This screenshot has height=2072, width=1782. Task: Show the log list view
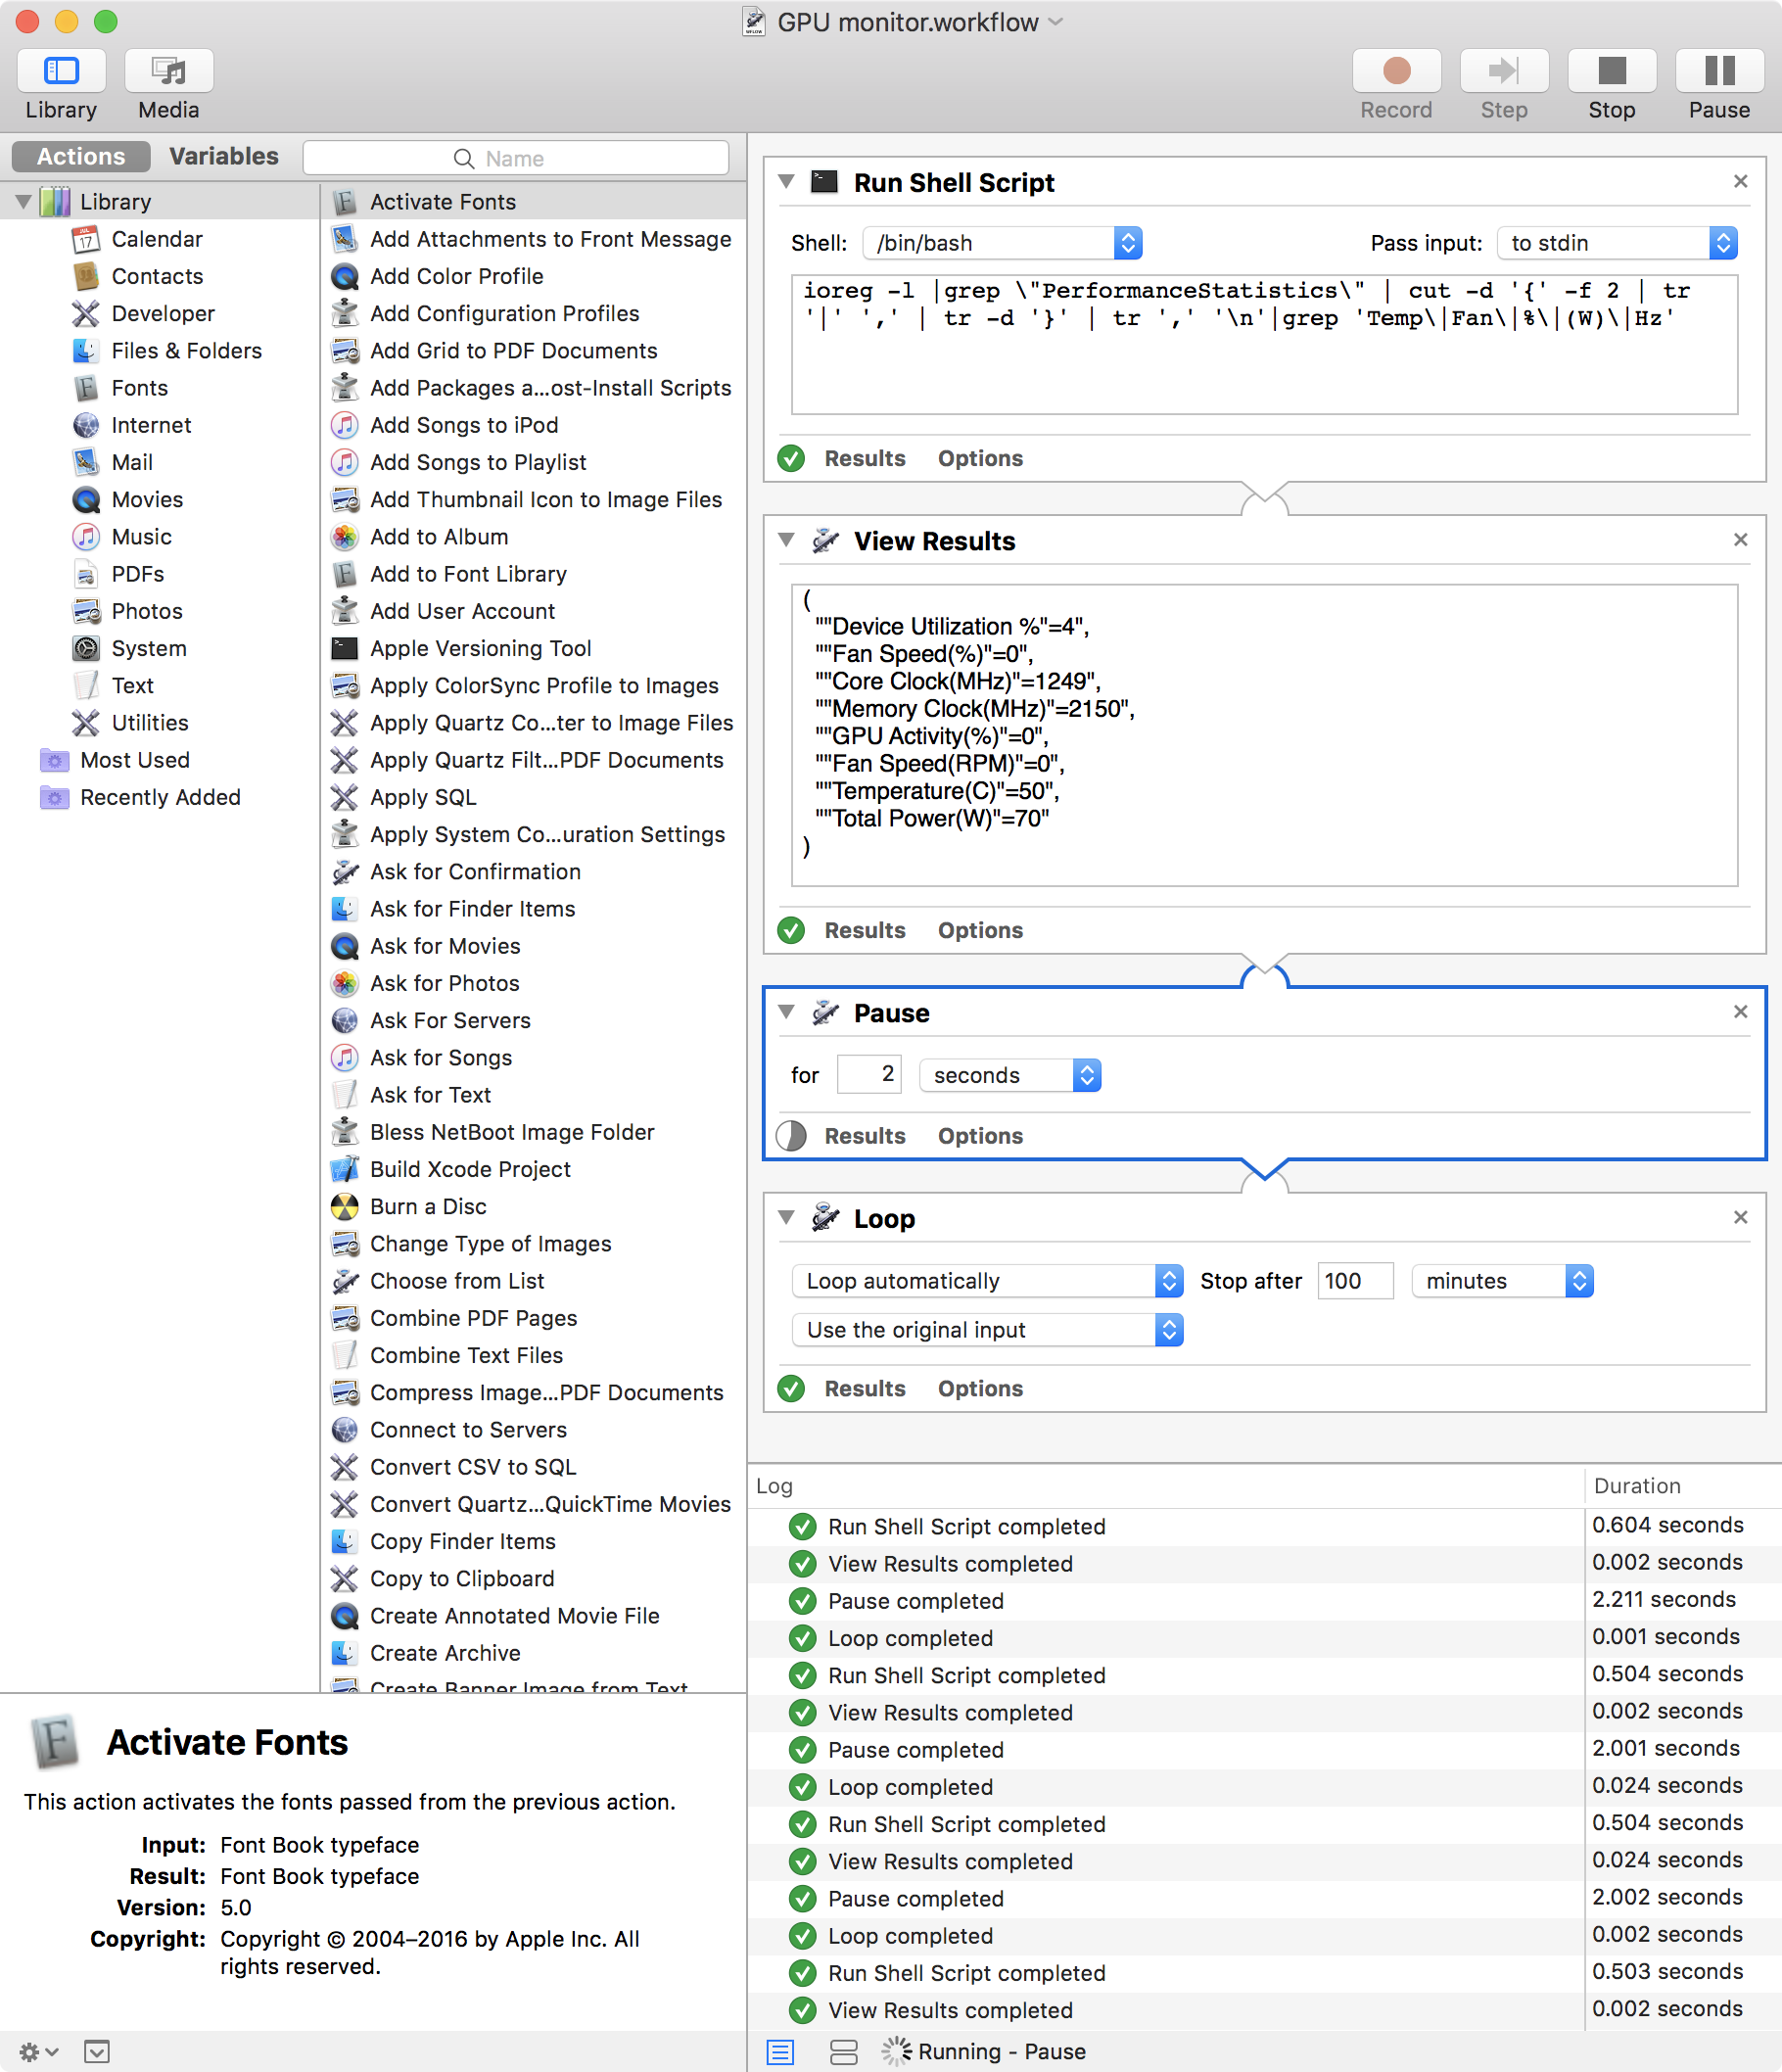pos(780,2052)
